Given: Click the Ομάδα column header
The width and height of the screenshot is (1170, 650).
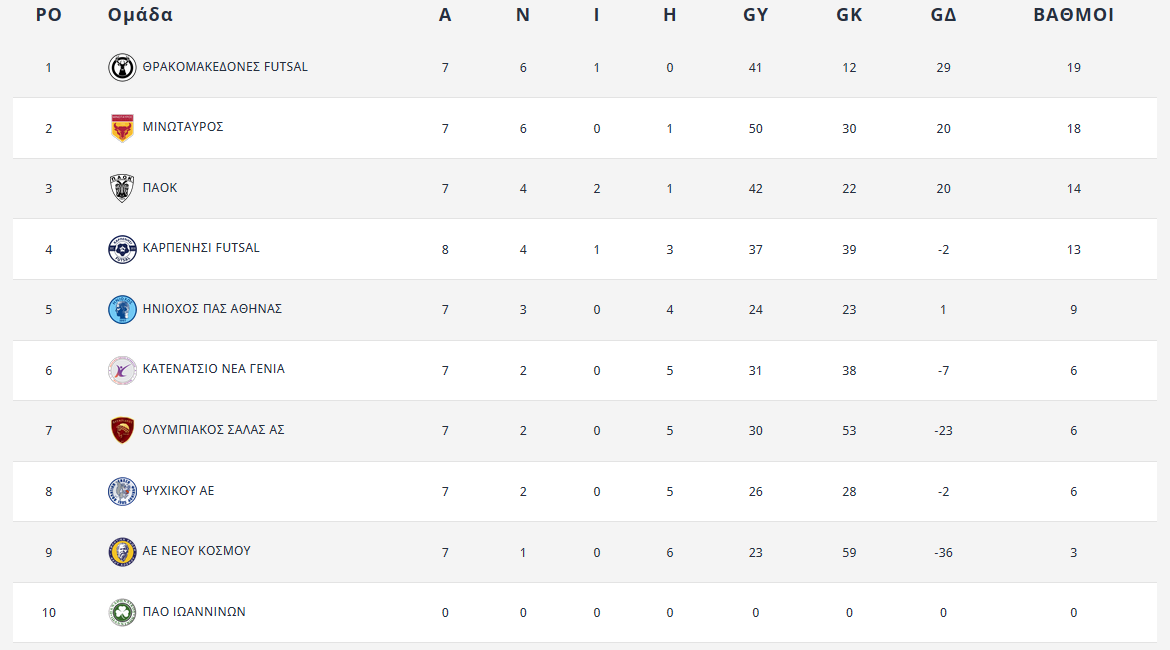Looking at the screenshot, I should [140, 15].
